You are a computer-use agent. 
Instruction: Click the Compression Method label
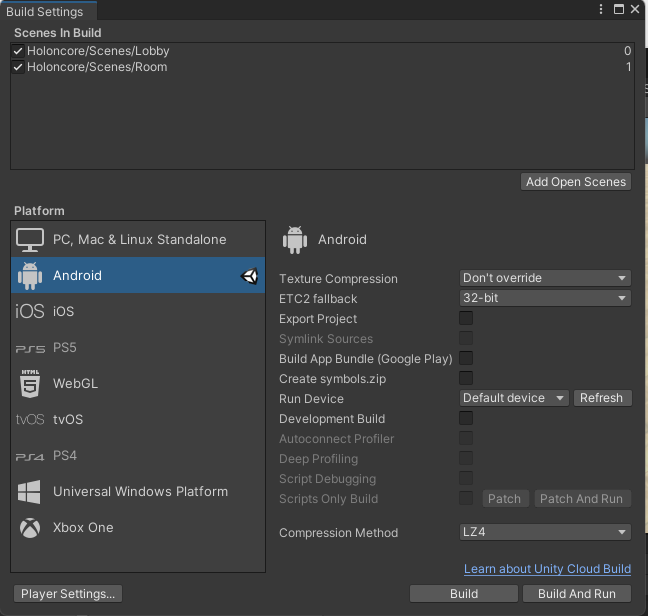click(x=338, y=533)
